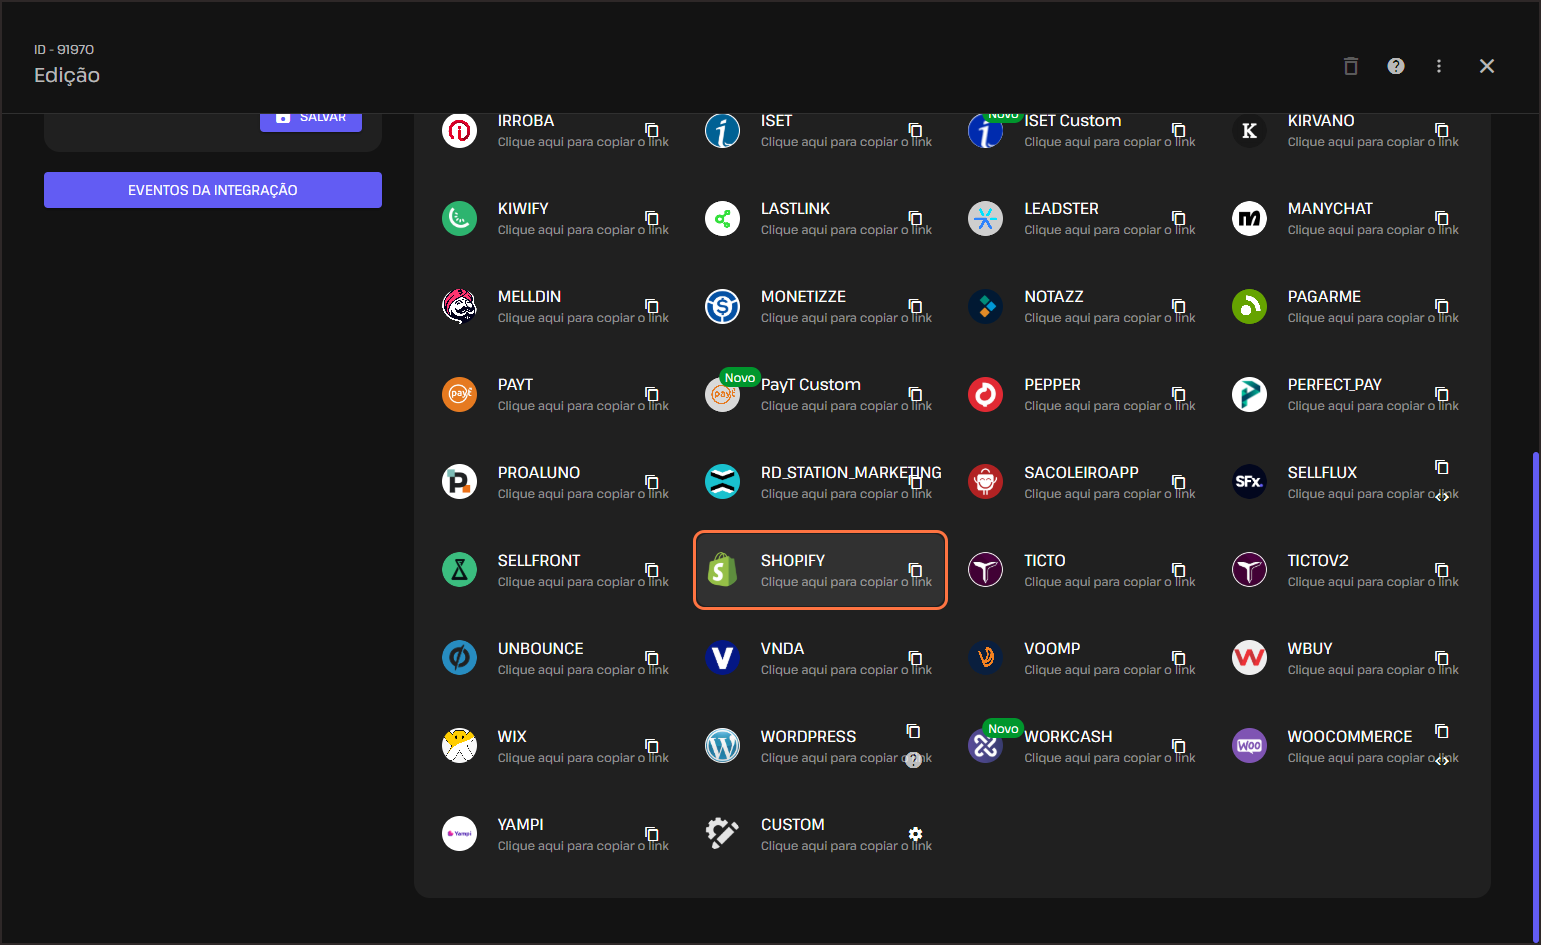Copy link icon for PROALUNO

pyautogui.click(x=652, y=482)
